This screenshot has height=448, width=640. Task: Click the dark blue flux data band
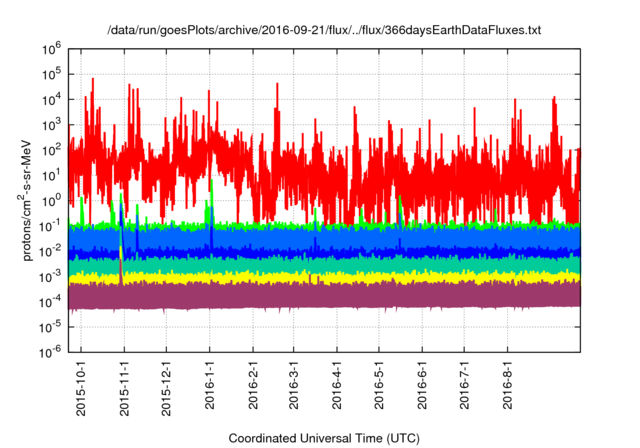click(x=324, y=253)
